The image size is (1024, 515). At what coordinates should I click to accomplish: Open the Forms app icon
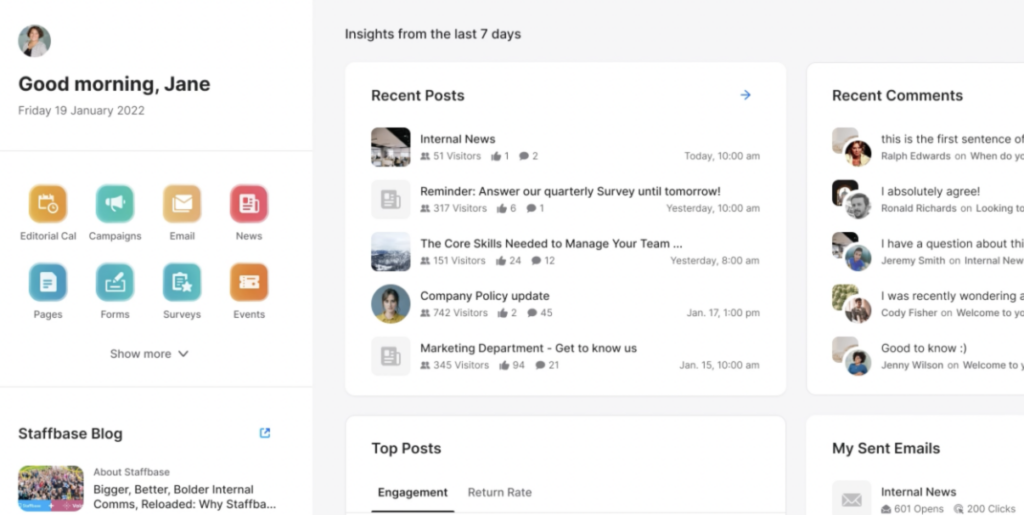tap(115, 283)
